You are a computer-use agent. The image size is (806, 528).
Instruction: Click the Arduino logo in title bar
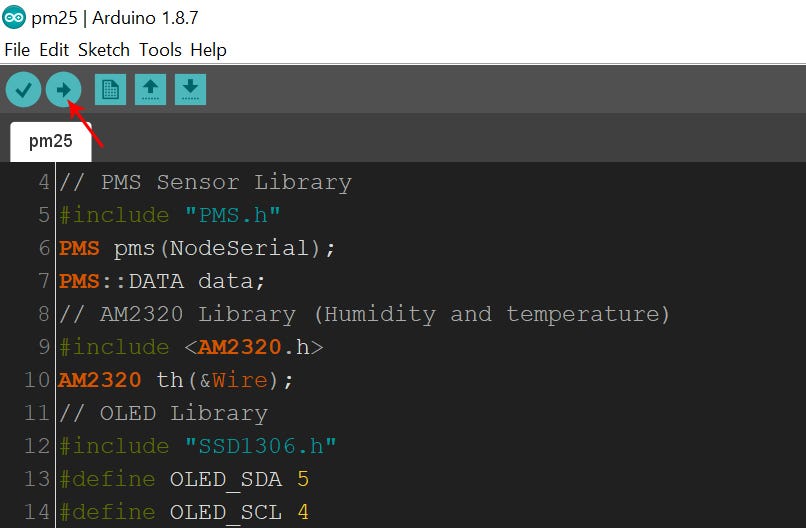13,17
